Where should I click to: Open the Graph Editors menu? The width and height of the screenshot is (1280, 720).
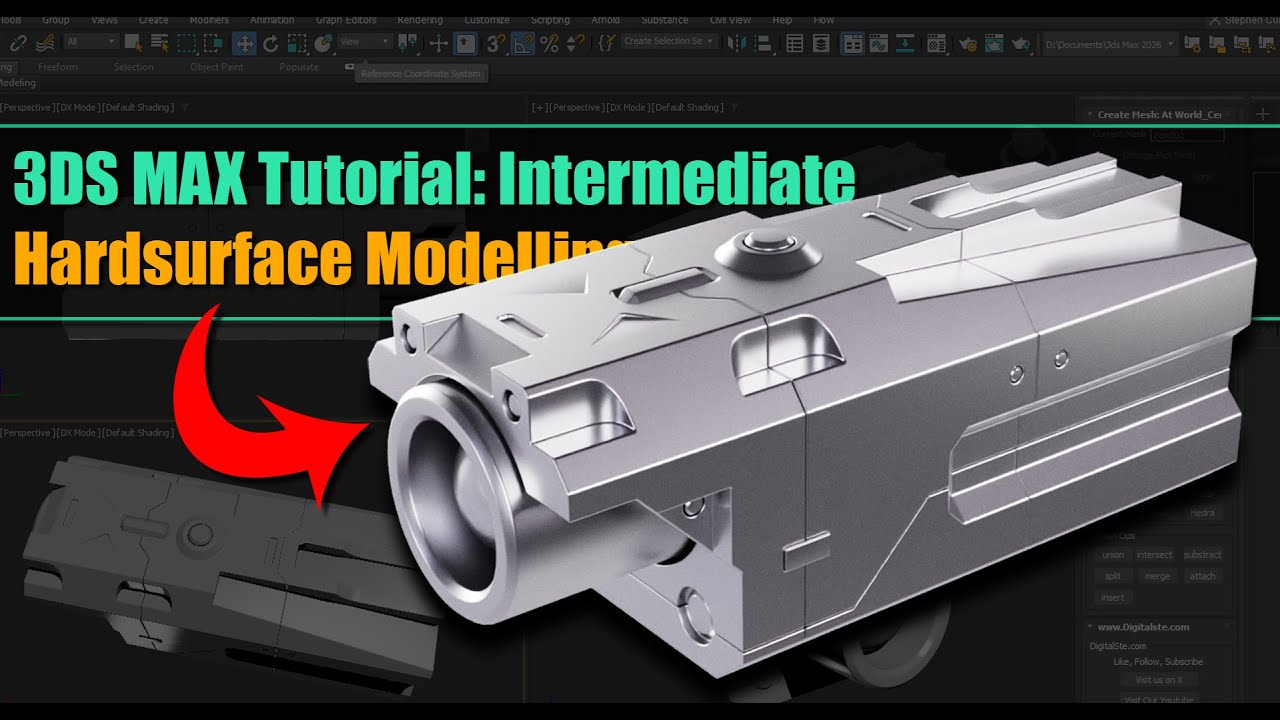tap(346, 20)
